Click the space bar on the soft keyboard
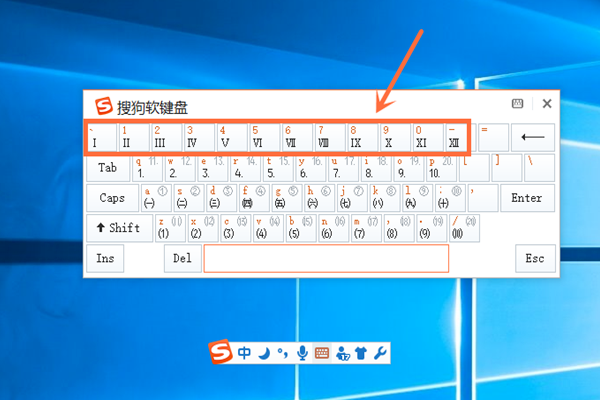This screenshot has width=600, height=400. [x=326, y=258]
